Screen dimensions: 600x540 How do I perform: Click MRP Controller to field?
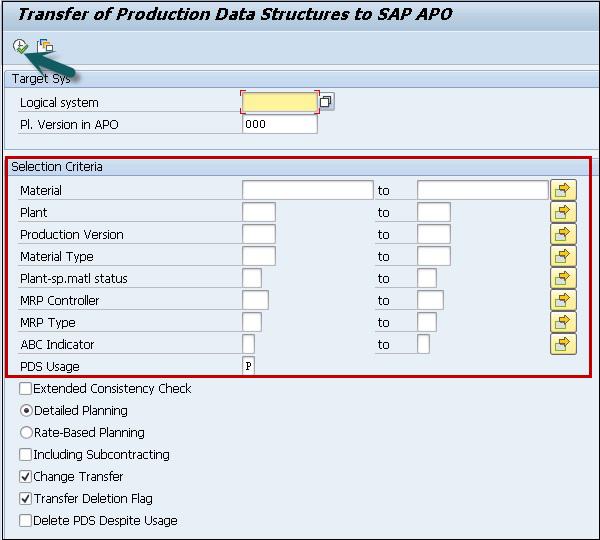tap(430, 300)
